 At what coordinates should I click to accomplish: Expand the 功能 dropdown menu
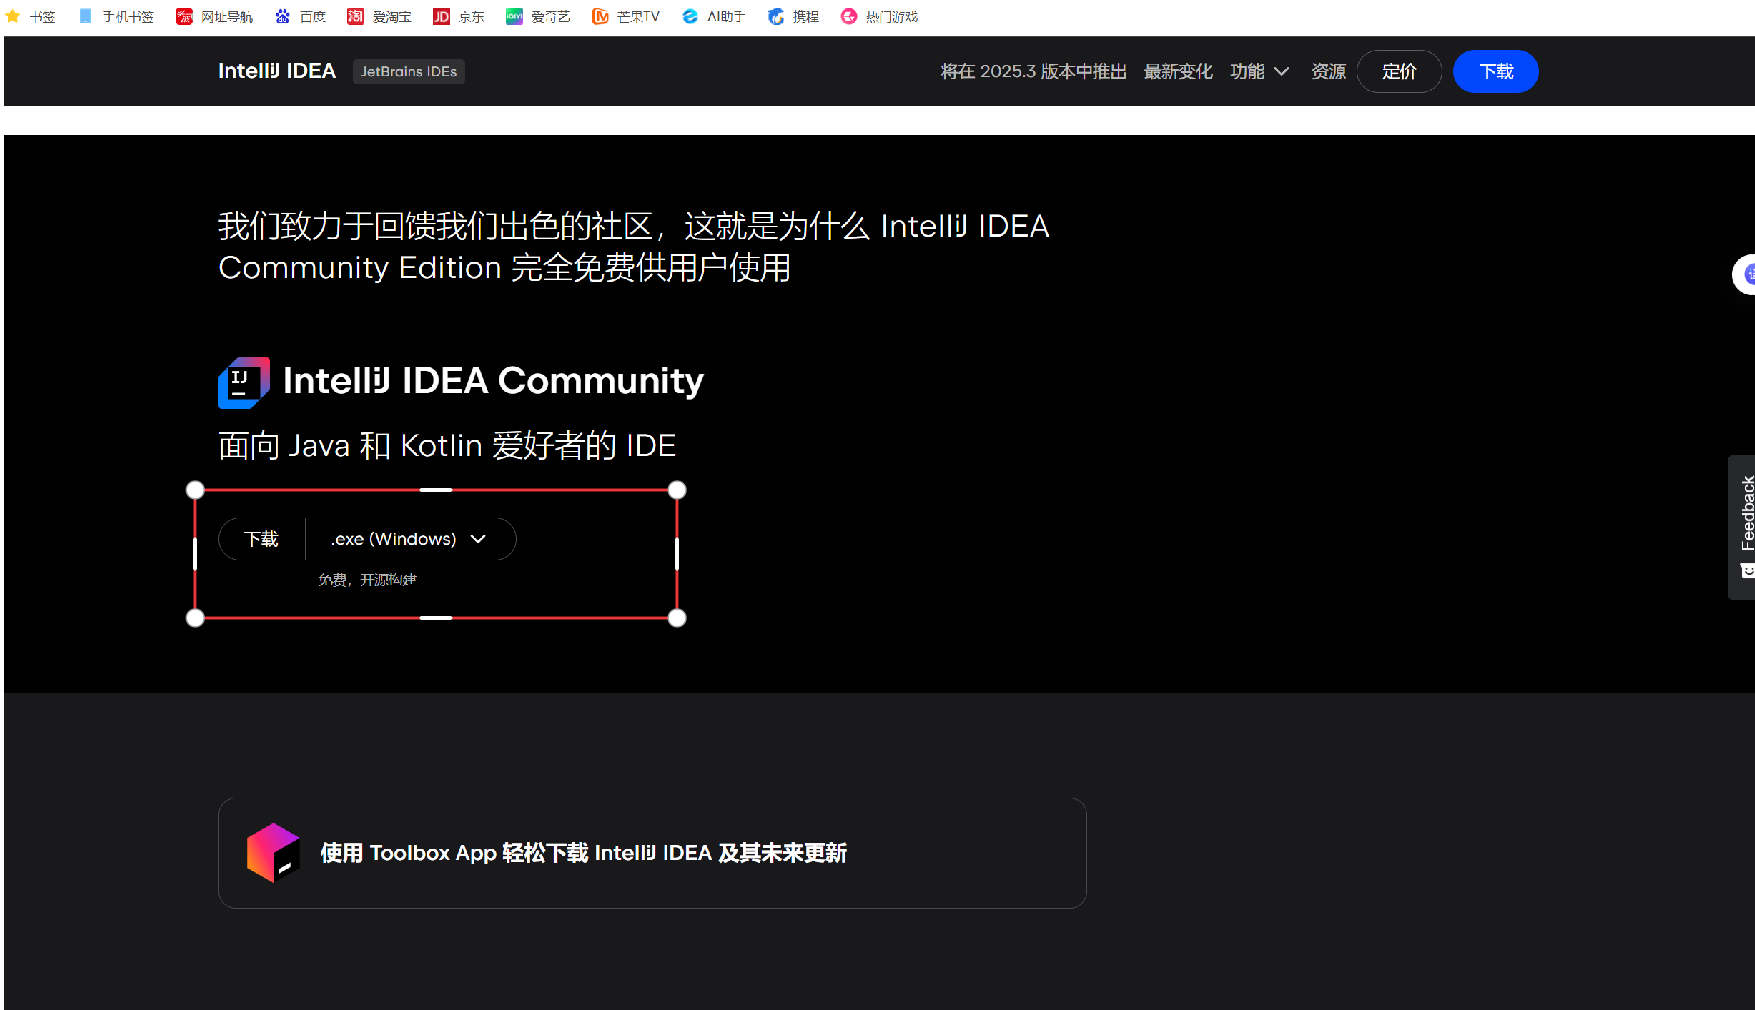(x=1259, y=71)
